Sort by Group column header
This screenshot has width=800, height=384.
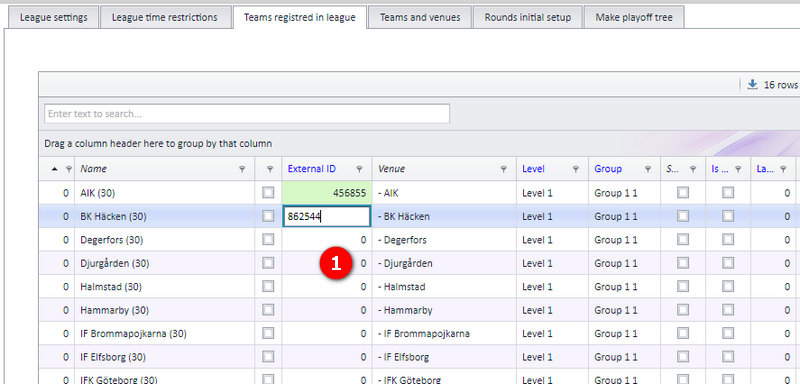(608, 169)
